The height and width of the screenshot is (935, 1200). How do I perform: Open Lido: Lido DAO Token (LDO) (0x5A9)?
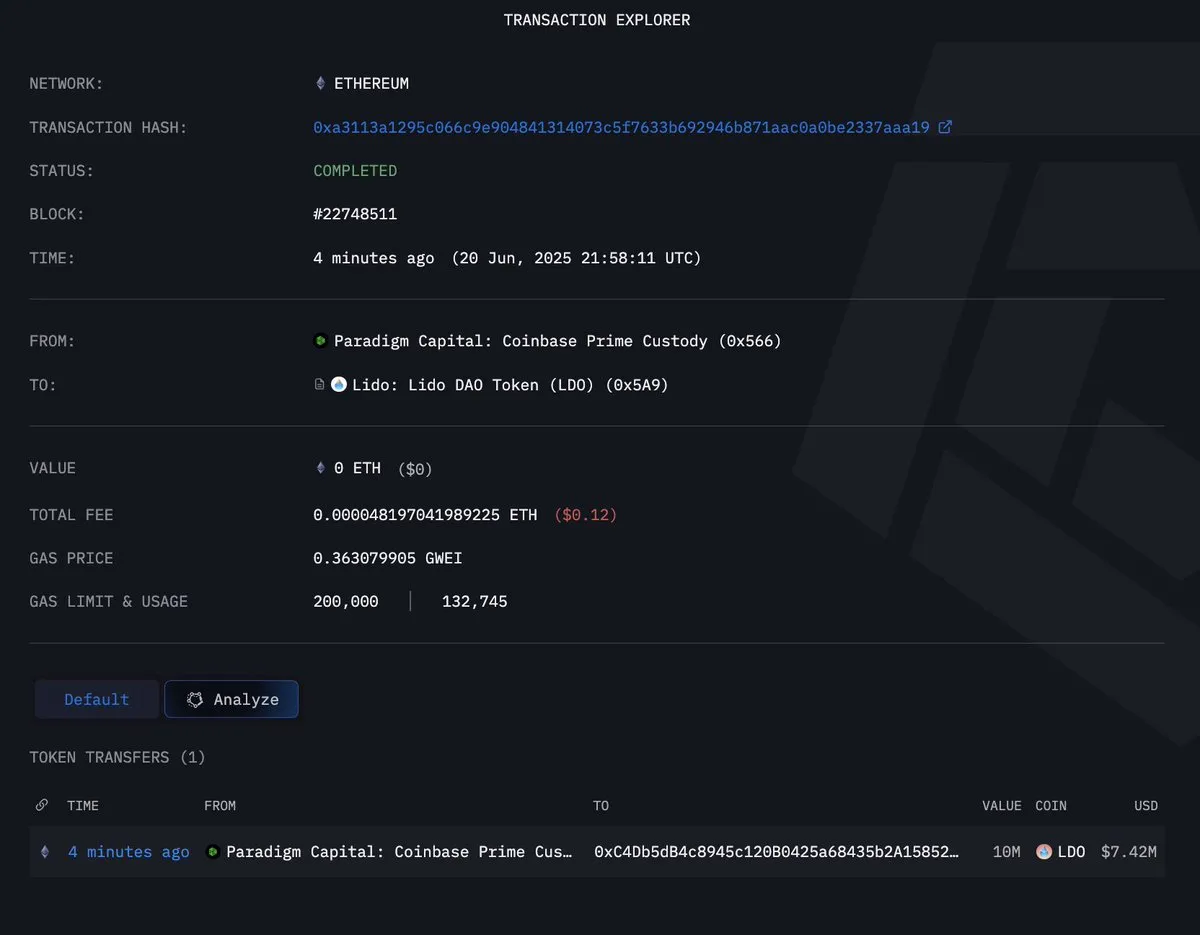point(510,384)
